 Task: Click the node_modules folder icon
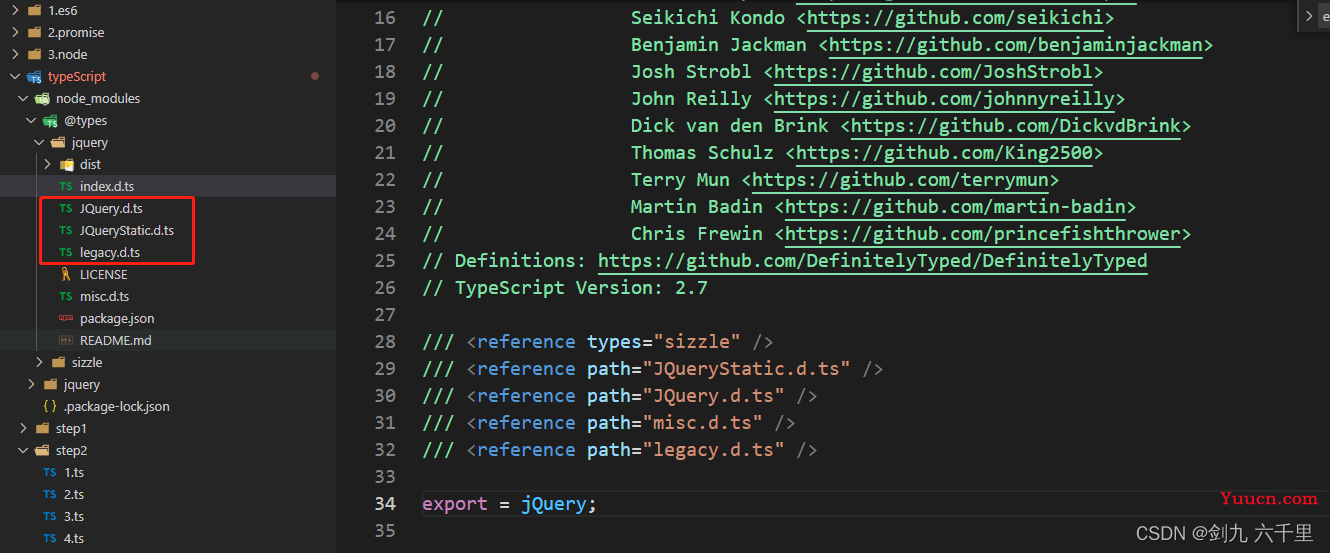[42, 99]
